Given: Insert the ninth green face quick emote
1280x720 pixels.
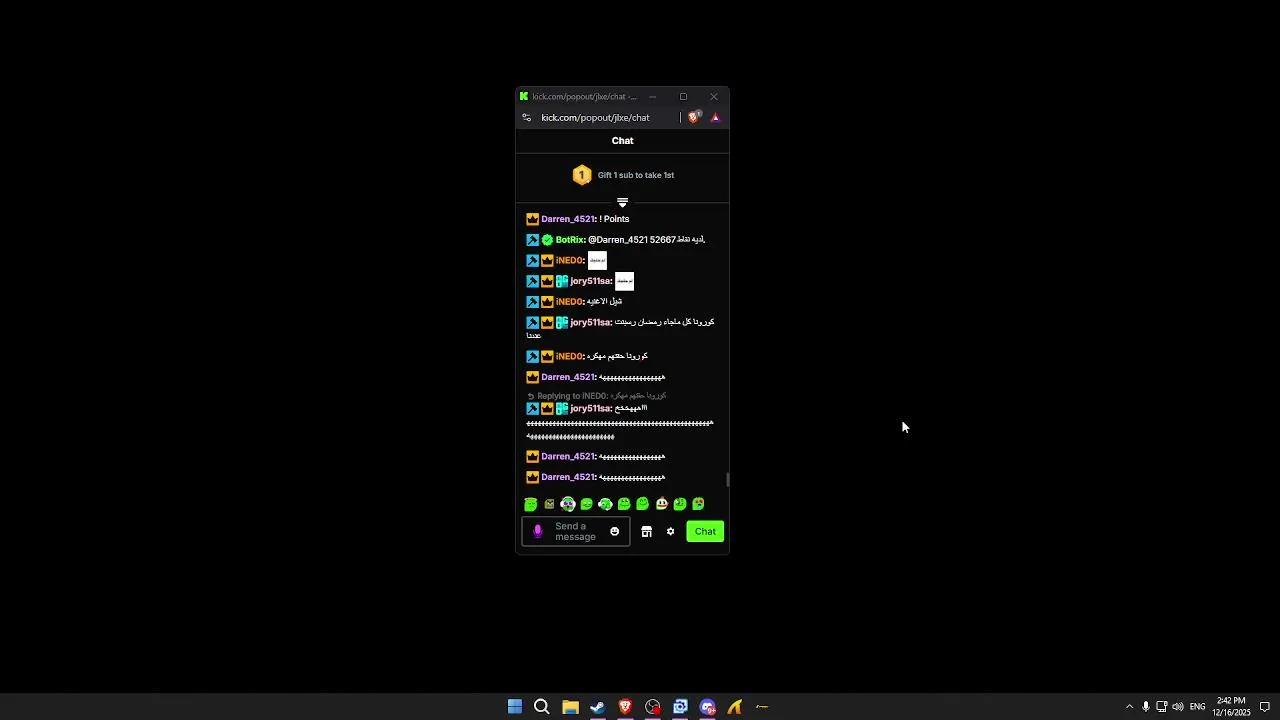Looking at the screenshot, I should click(680, 505).
